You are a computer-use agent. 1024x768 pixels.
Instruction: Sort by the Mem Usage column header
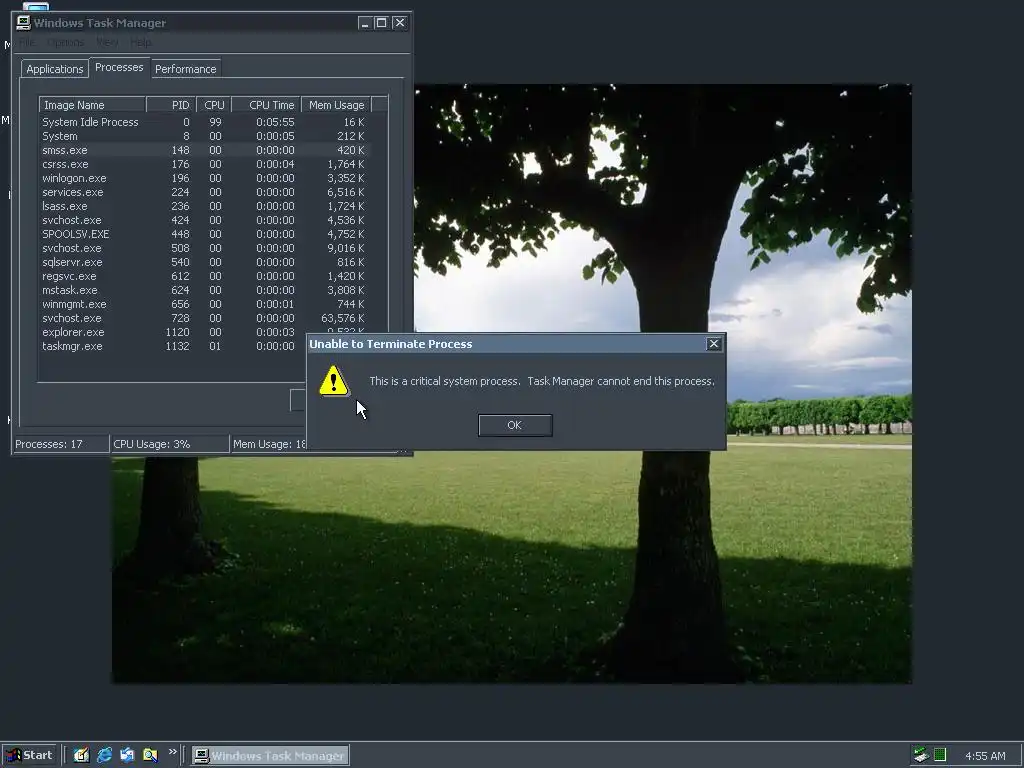tap(336, 105)
